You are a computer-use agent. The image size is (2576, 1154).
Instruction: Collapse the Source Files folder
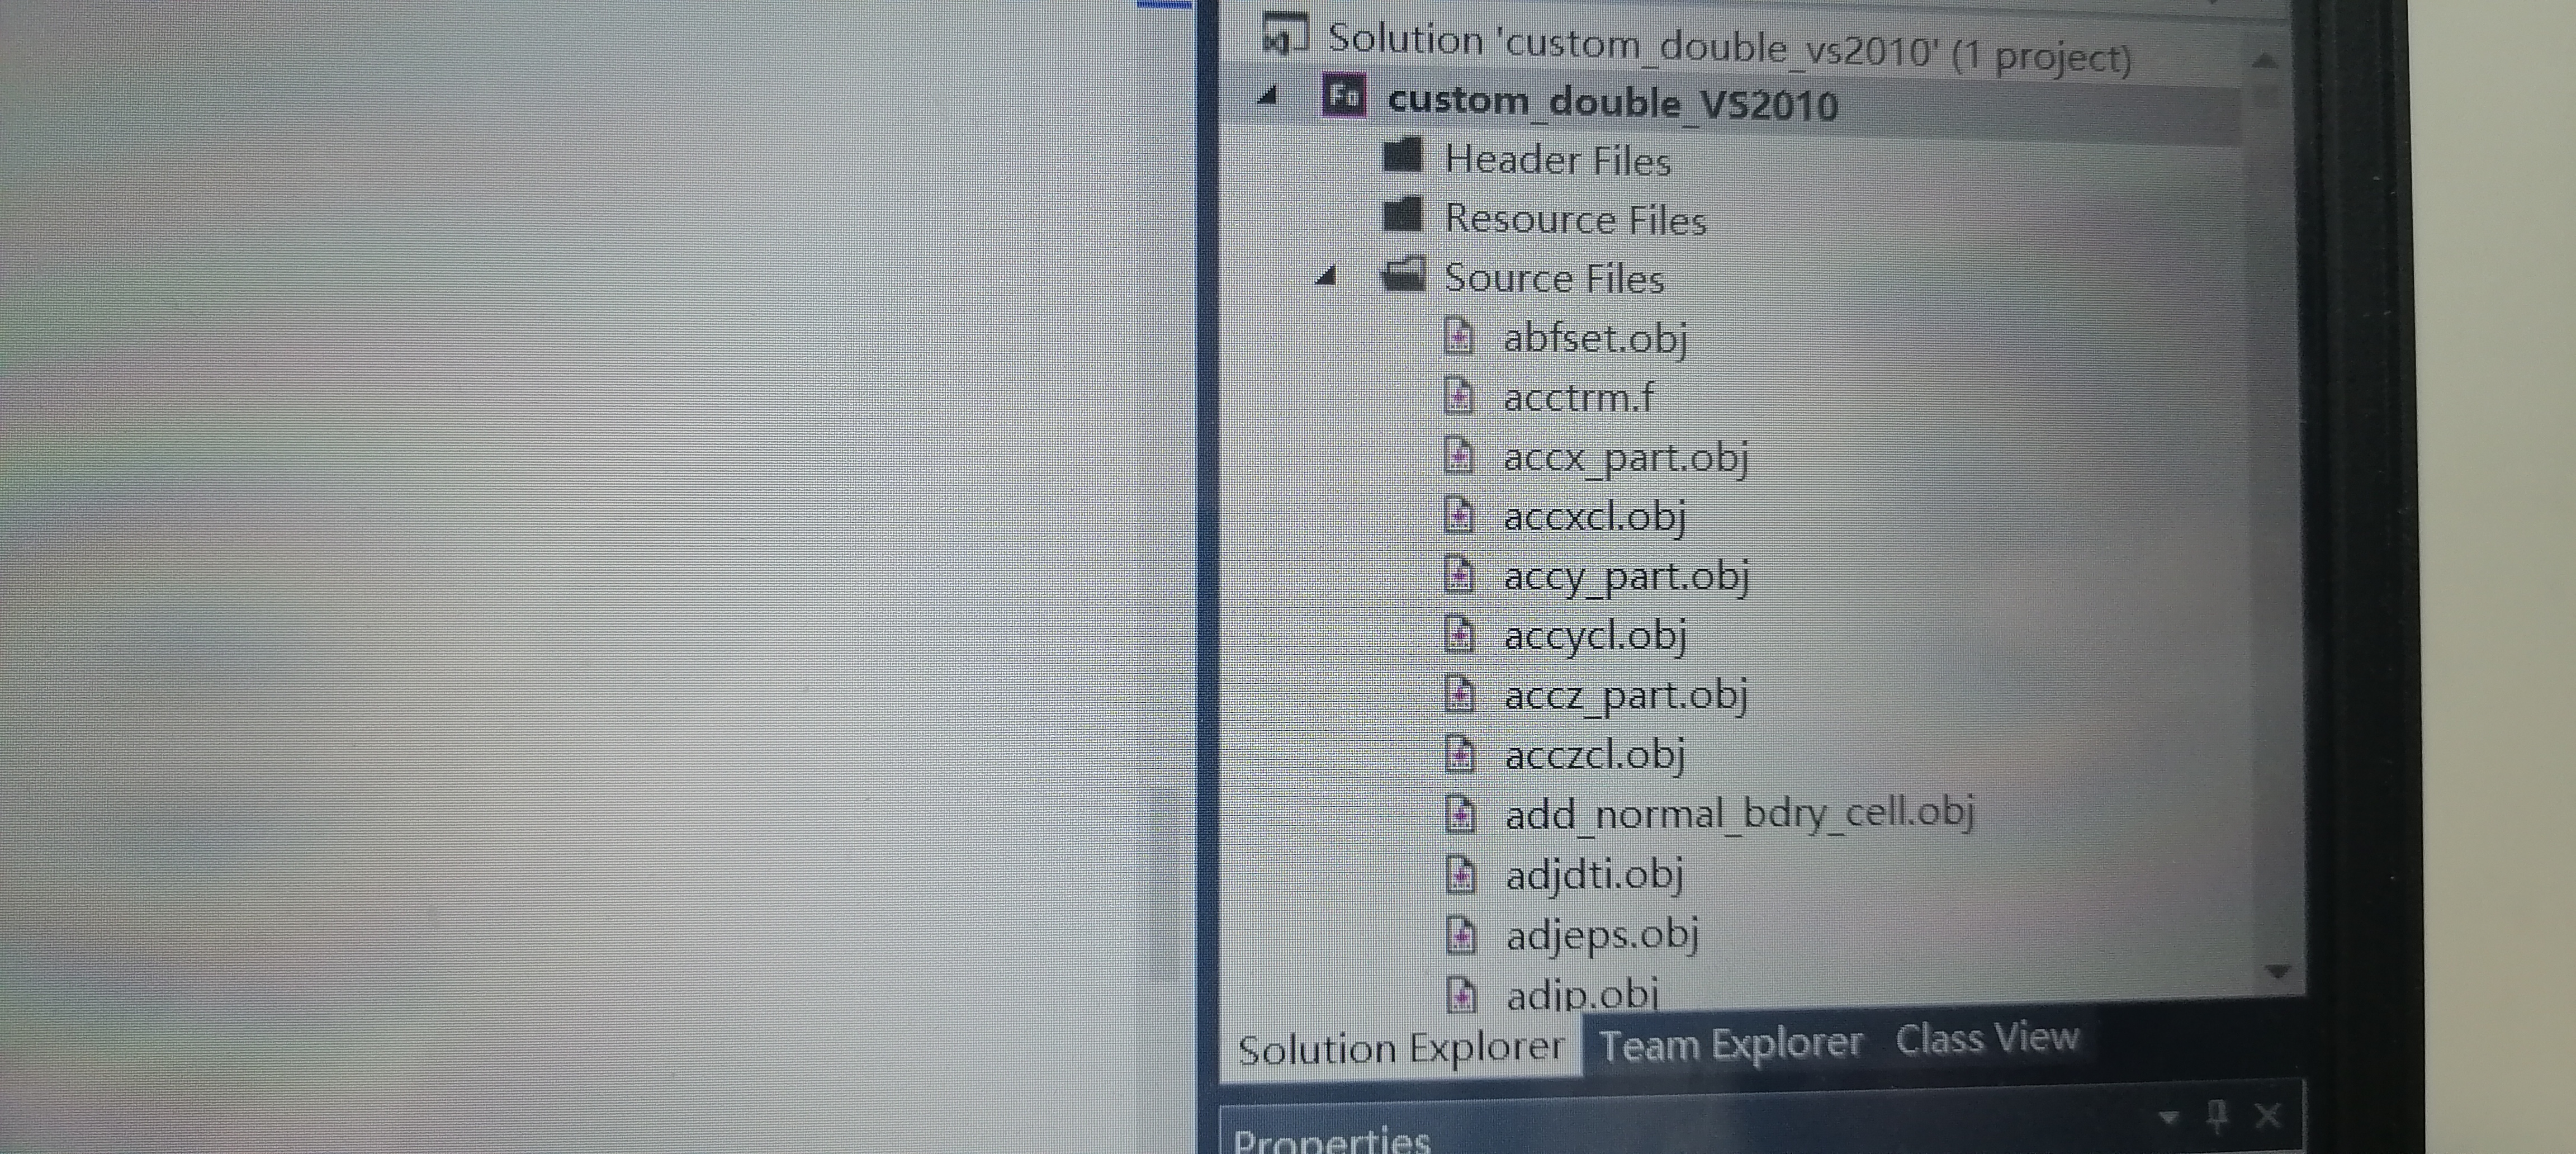pos(1326,276)
